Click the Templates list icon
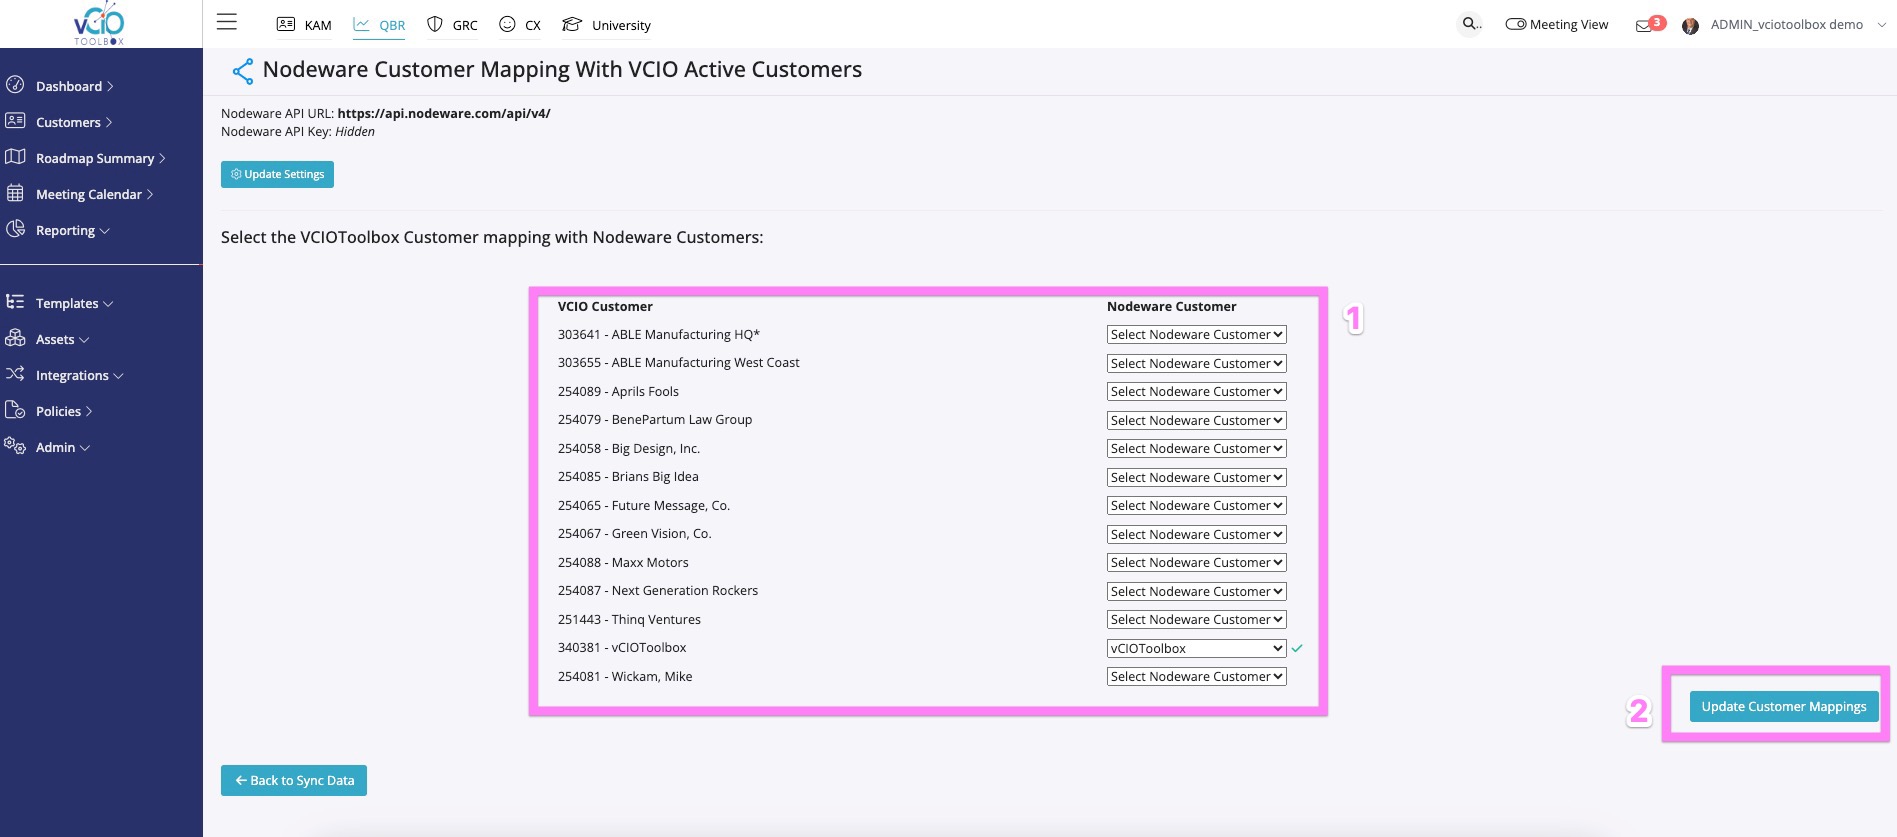Viewport: 1897px width, 837px height. point(15,302)
